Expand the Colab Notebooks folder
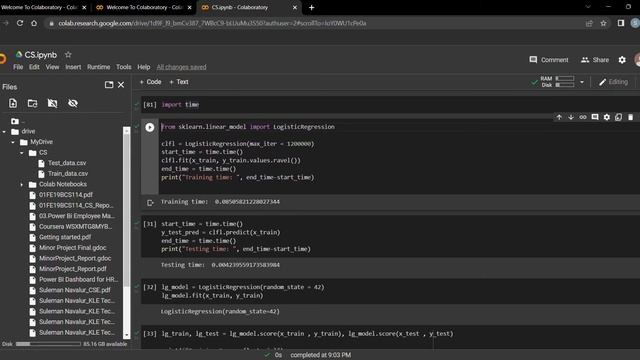The width and height of the screenshot is (640, 360). [22, 184]
